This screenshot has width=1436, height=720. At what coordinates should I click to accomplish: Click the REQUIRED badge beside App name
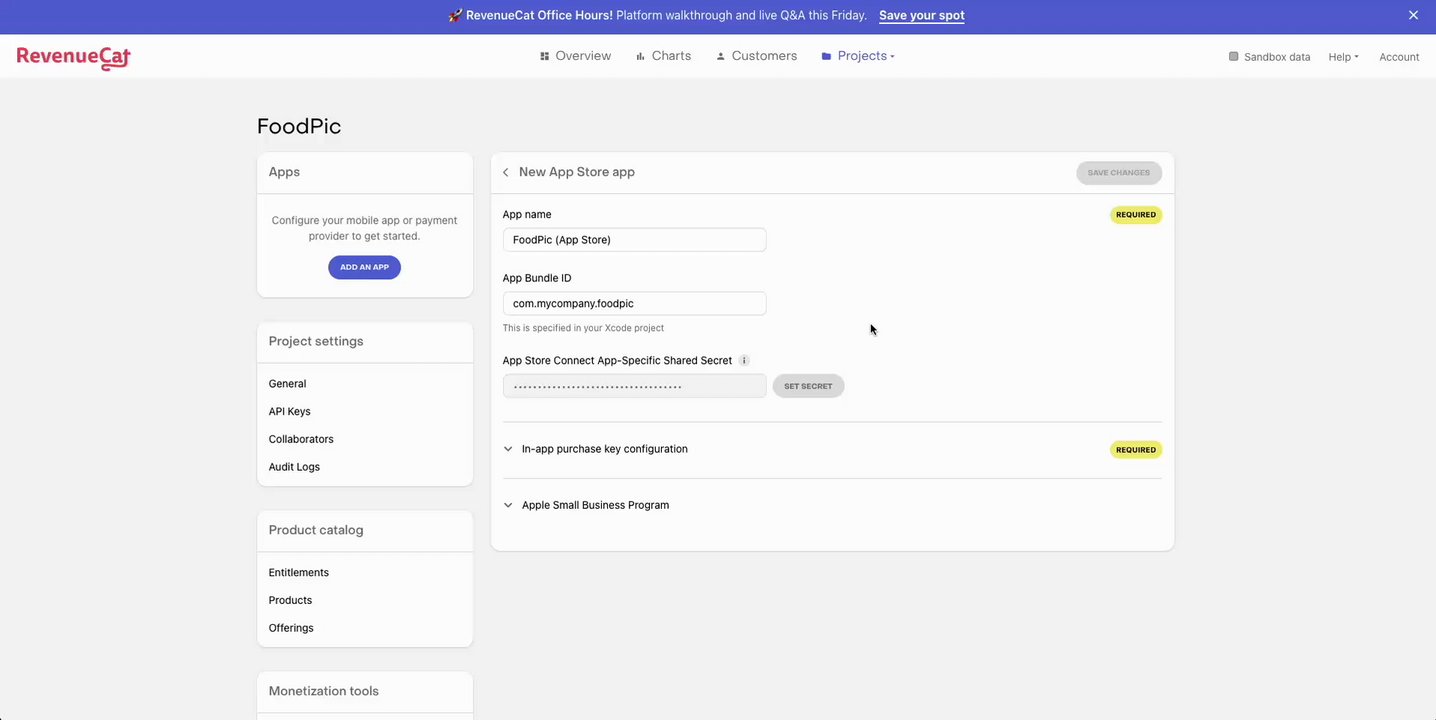pos(1136,214)
